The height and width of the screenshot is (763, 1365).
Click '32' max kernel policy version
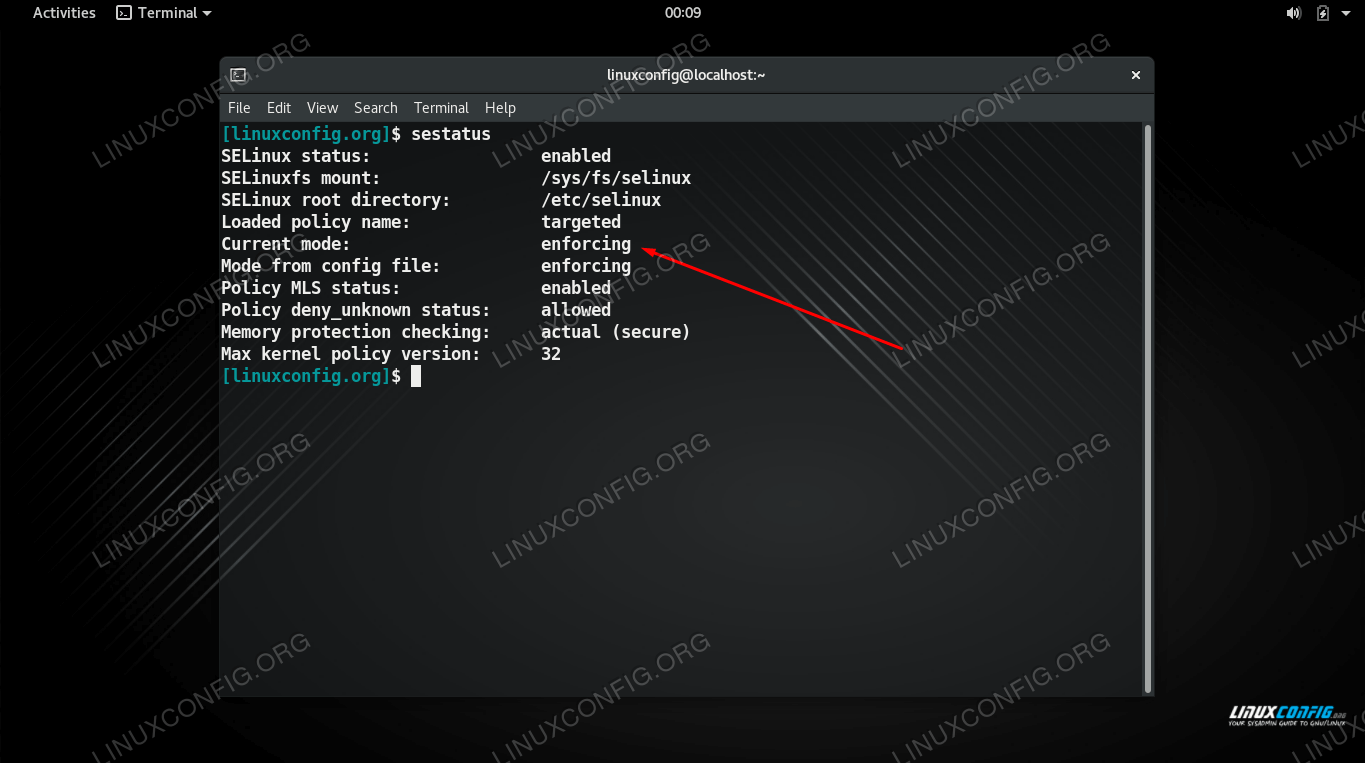tap(551, 354)
